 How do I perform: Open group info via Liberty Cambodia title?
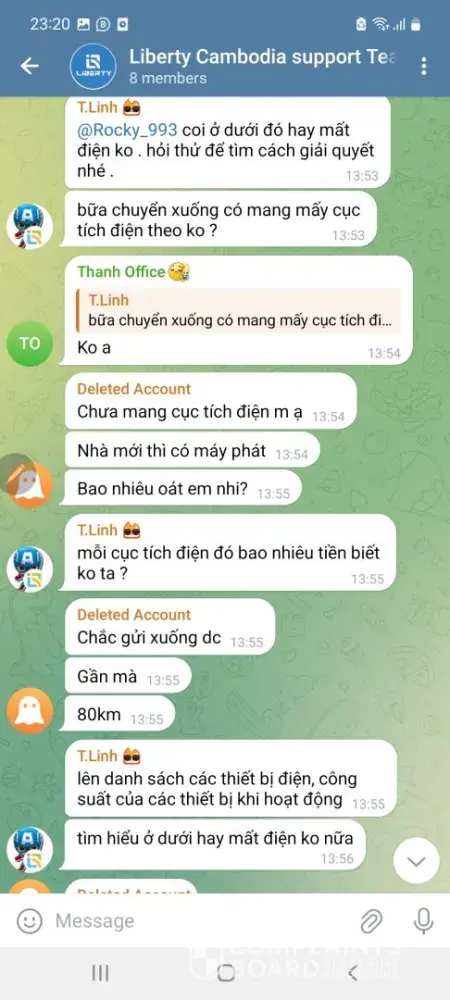(263, 57)
